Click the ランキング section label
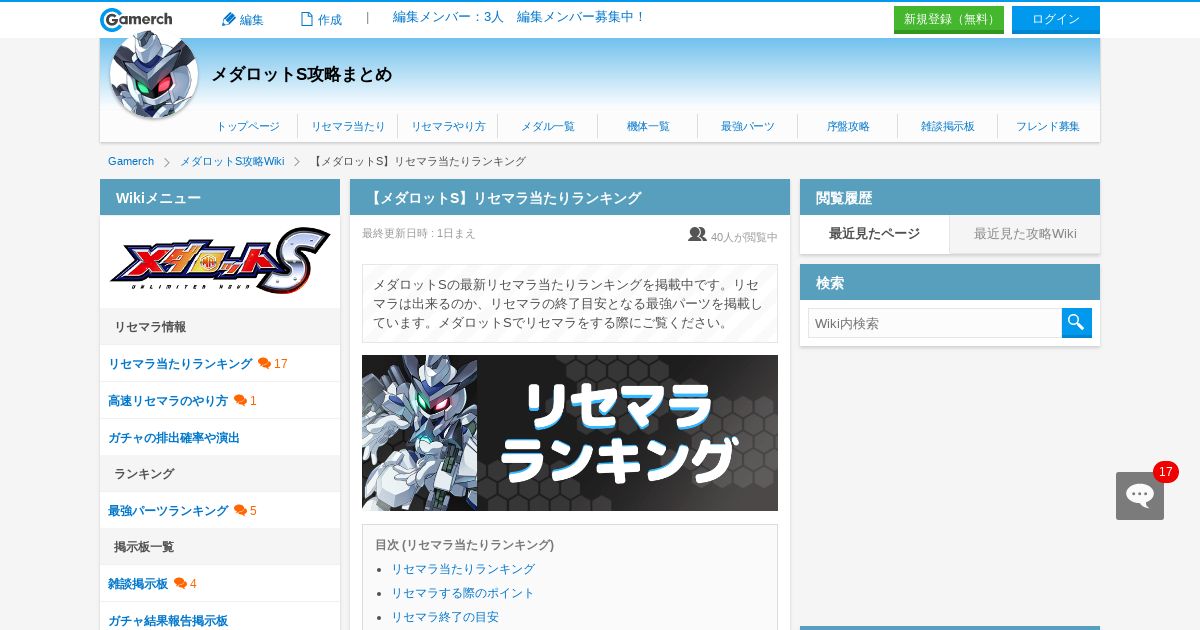This screenshot has width=1200, height=630. [x=144, y=474]
